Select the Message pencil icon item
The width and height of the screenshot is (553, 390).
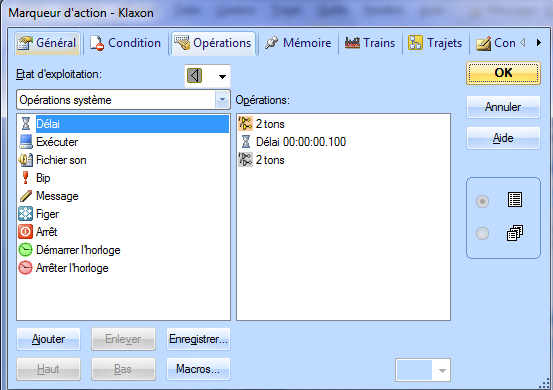[x=26, y=196]
